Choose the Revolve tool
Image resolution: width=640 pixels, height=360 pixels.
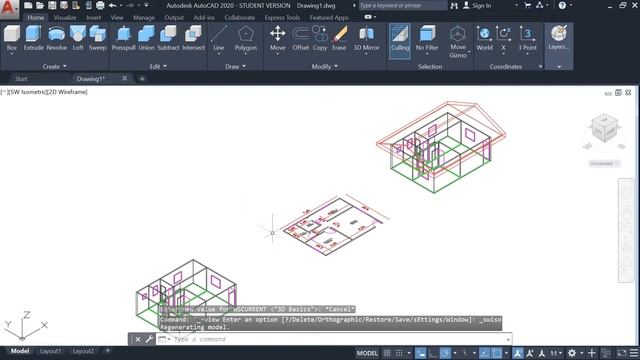[x=57, y=39]
